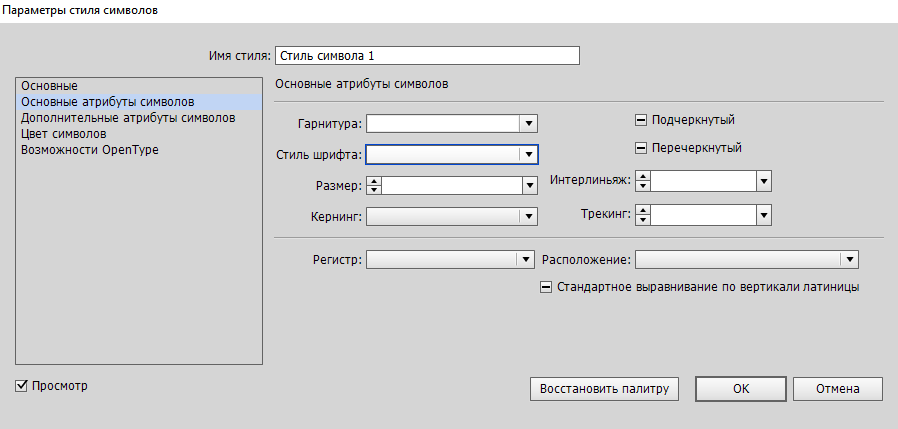This screenshot has width=898, height=429.
Task: Toggle the Подчеркнутый checkbox
Action: [x=641, y=120]
